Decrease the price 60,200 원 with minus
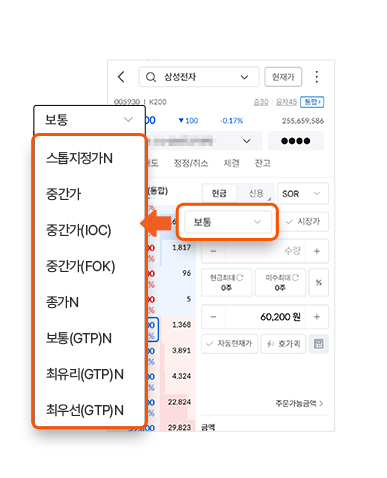This screenshot has width=387, height=478. 213,317
